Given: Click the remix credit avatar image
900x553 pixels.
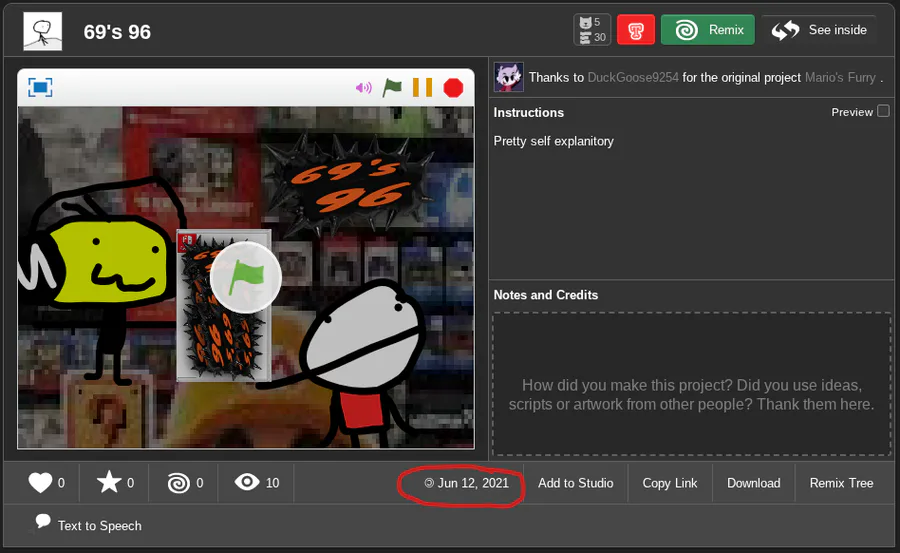Looking at the screenshot, I should [509, 77].
